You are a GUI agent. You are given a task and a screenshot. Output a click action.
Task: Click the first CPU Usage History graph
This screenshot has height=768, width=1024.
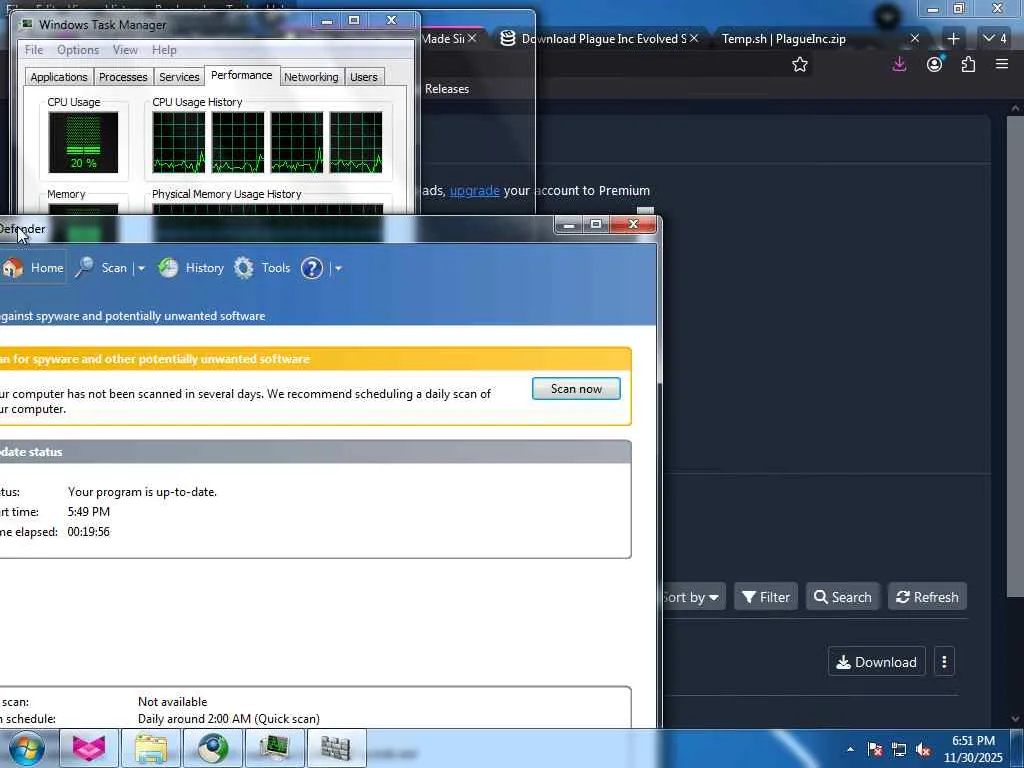[x=178, y=142]
